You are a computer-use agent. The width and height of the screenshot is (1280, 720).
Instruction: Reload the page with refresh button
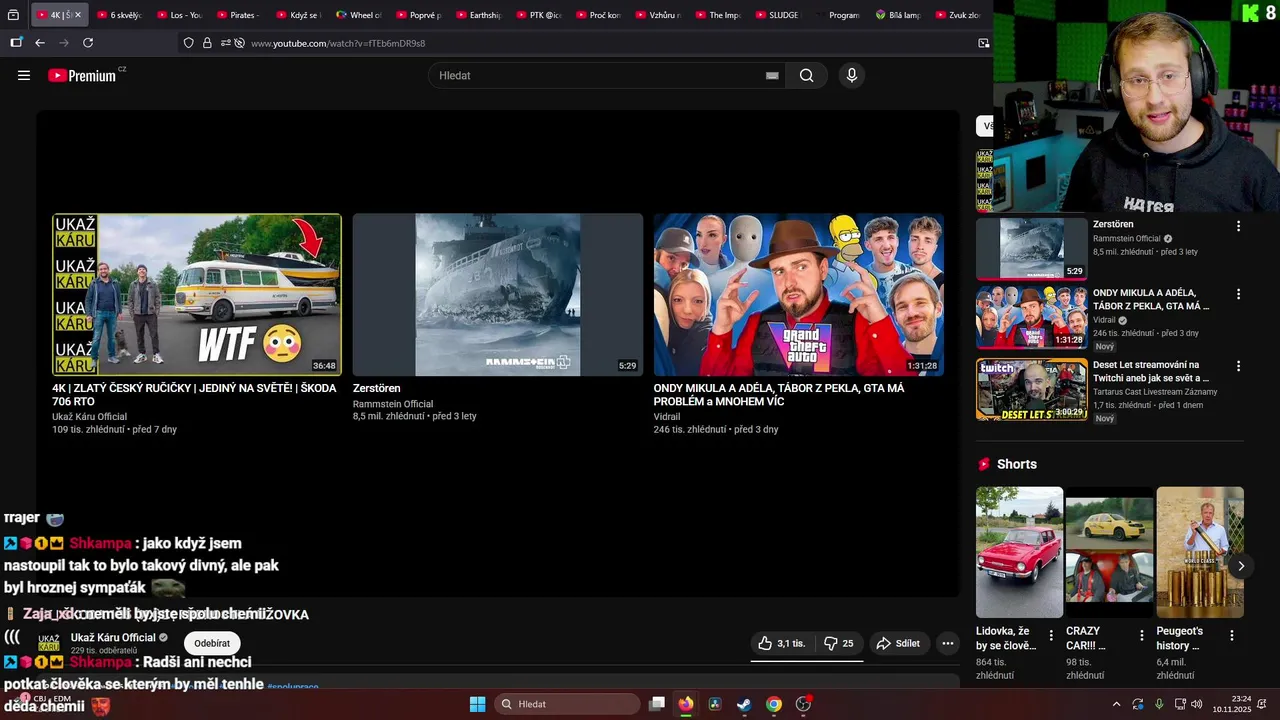coord(88,43)
